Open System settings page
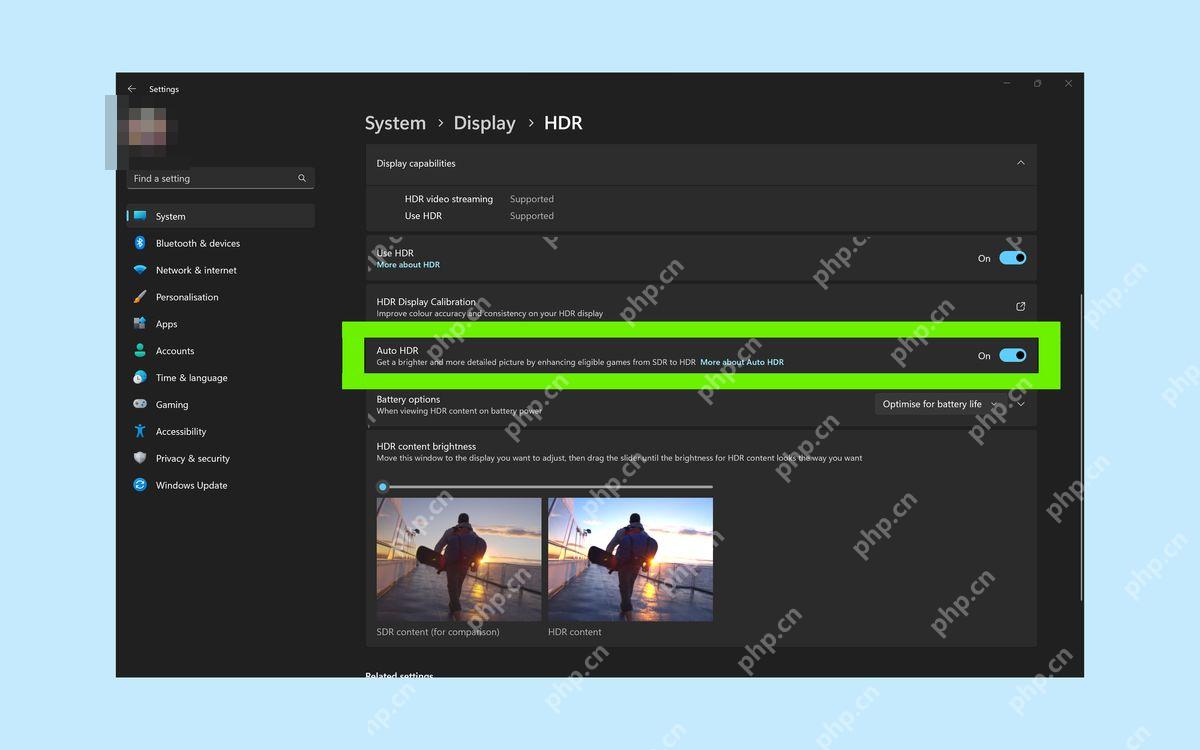1200x750 pixels. click(x=221, y=216)
